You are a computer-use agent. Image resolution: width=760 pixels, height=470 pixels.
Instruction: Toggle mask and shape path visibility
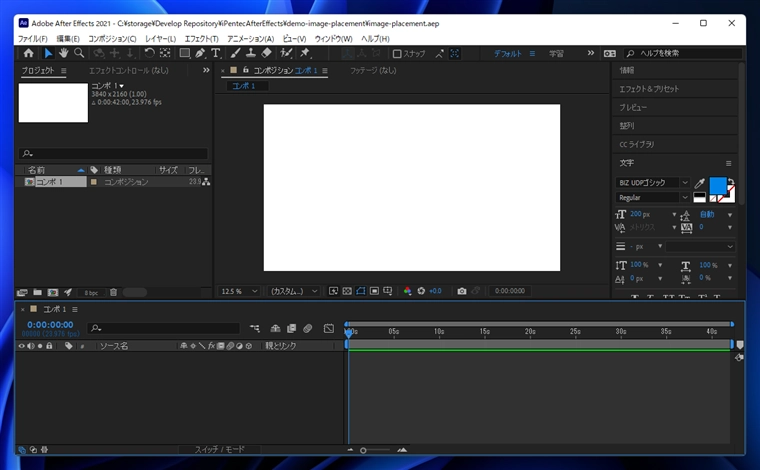click(x=361, y=291)
